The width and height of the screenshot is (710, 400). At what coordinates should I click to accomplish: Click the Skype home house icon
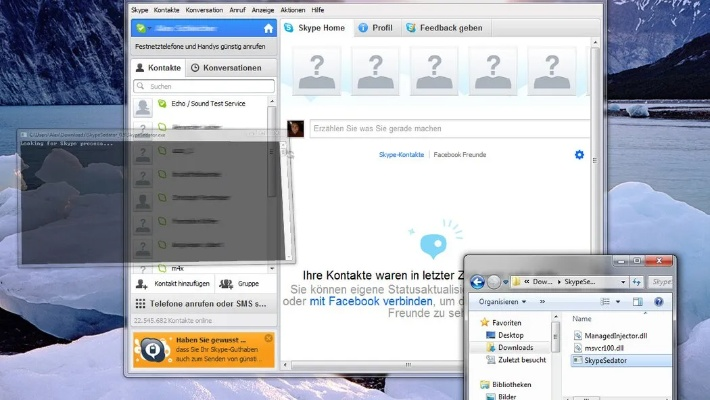267,29
